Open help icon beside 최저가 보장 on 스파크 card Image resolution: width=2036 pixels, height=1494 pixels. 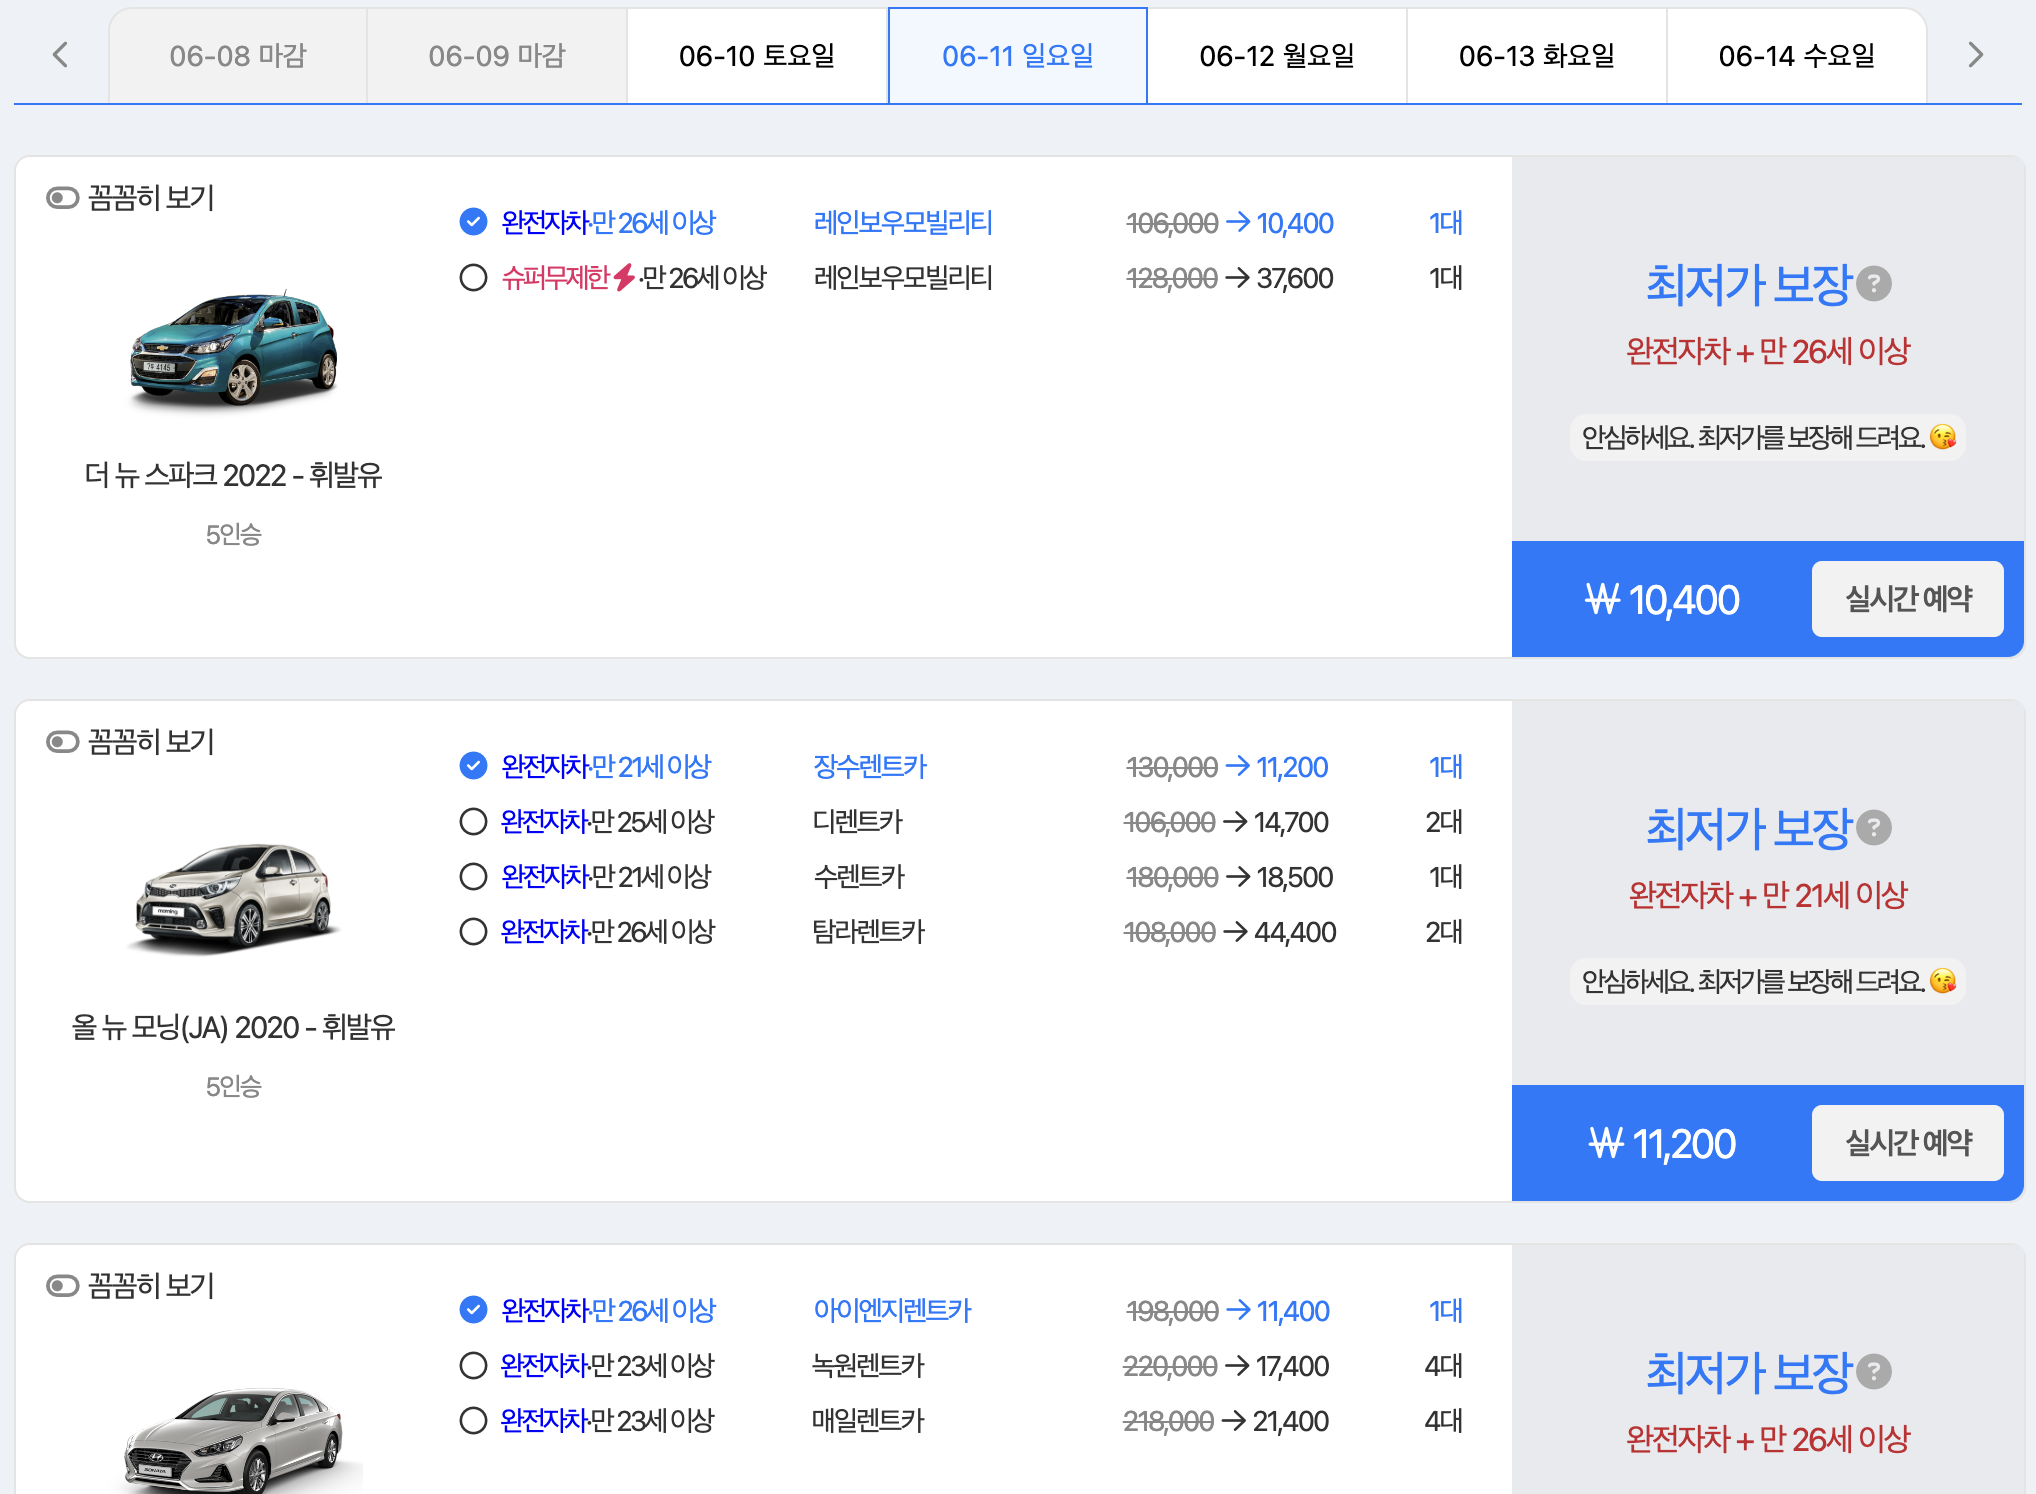1874,284
